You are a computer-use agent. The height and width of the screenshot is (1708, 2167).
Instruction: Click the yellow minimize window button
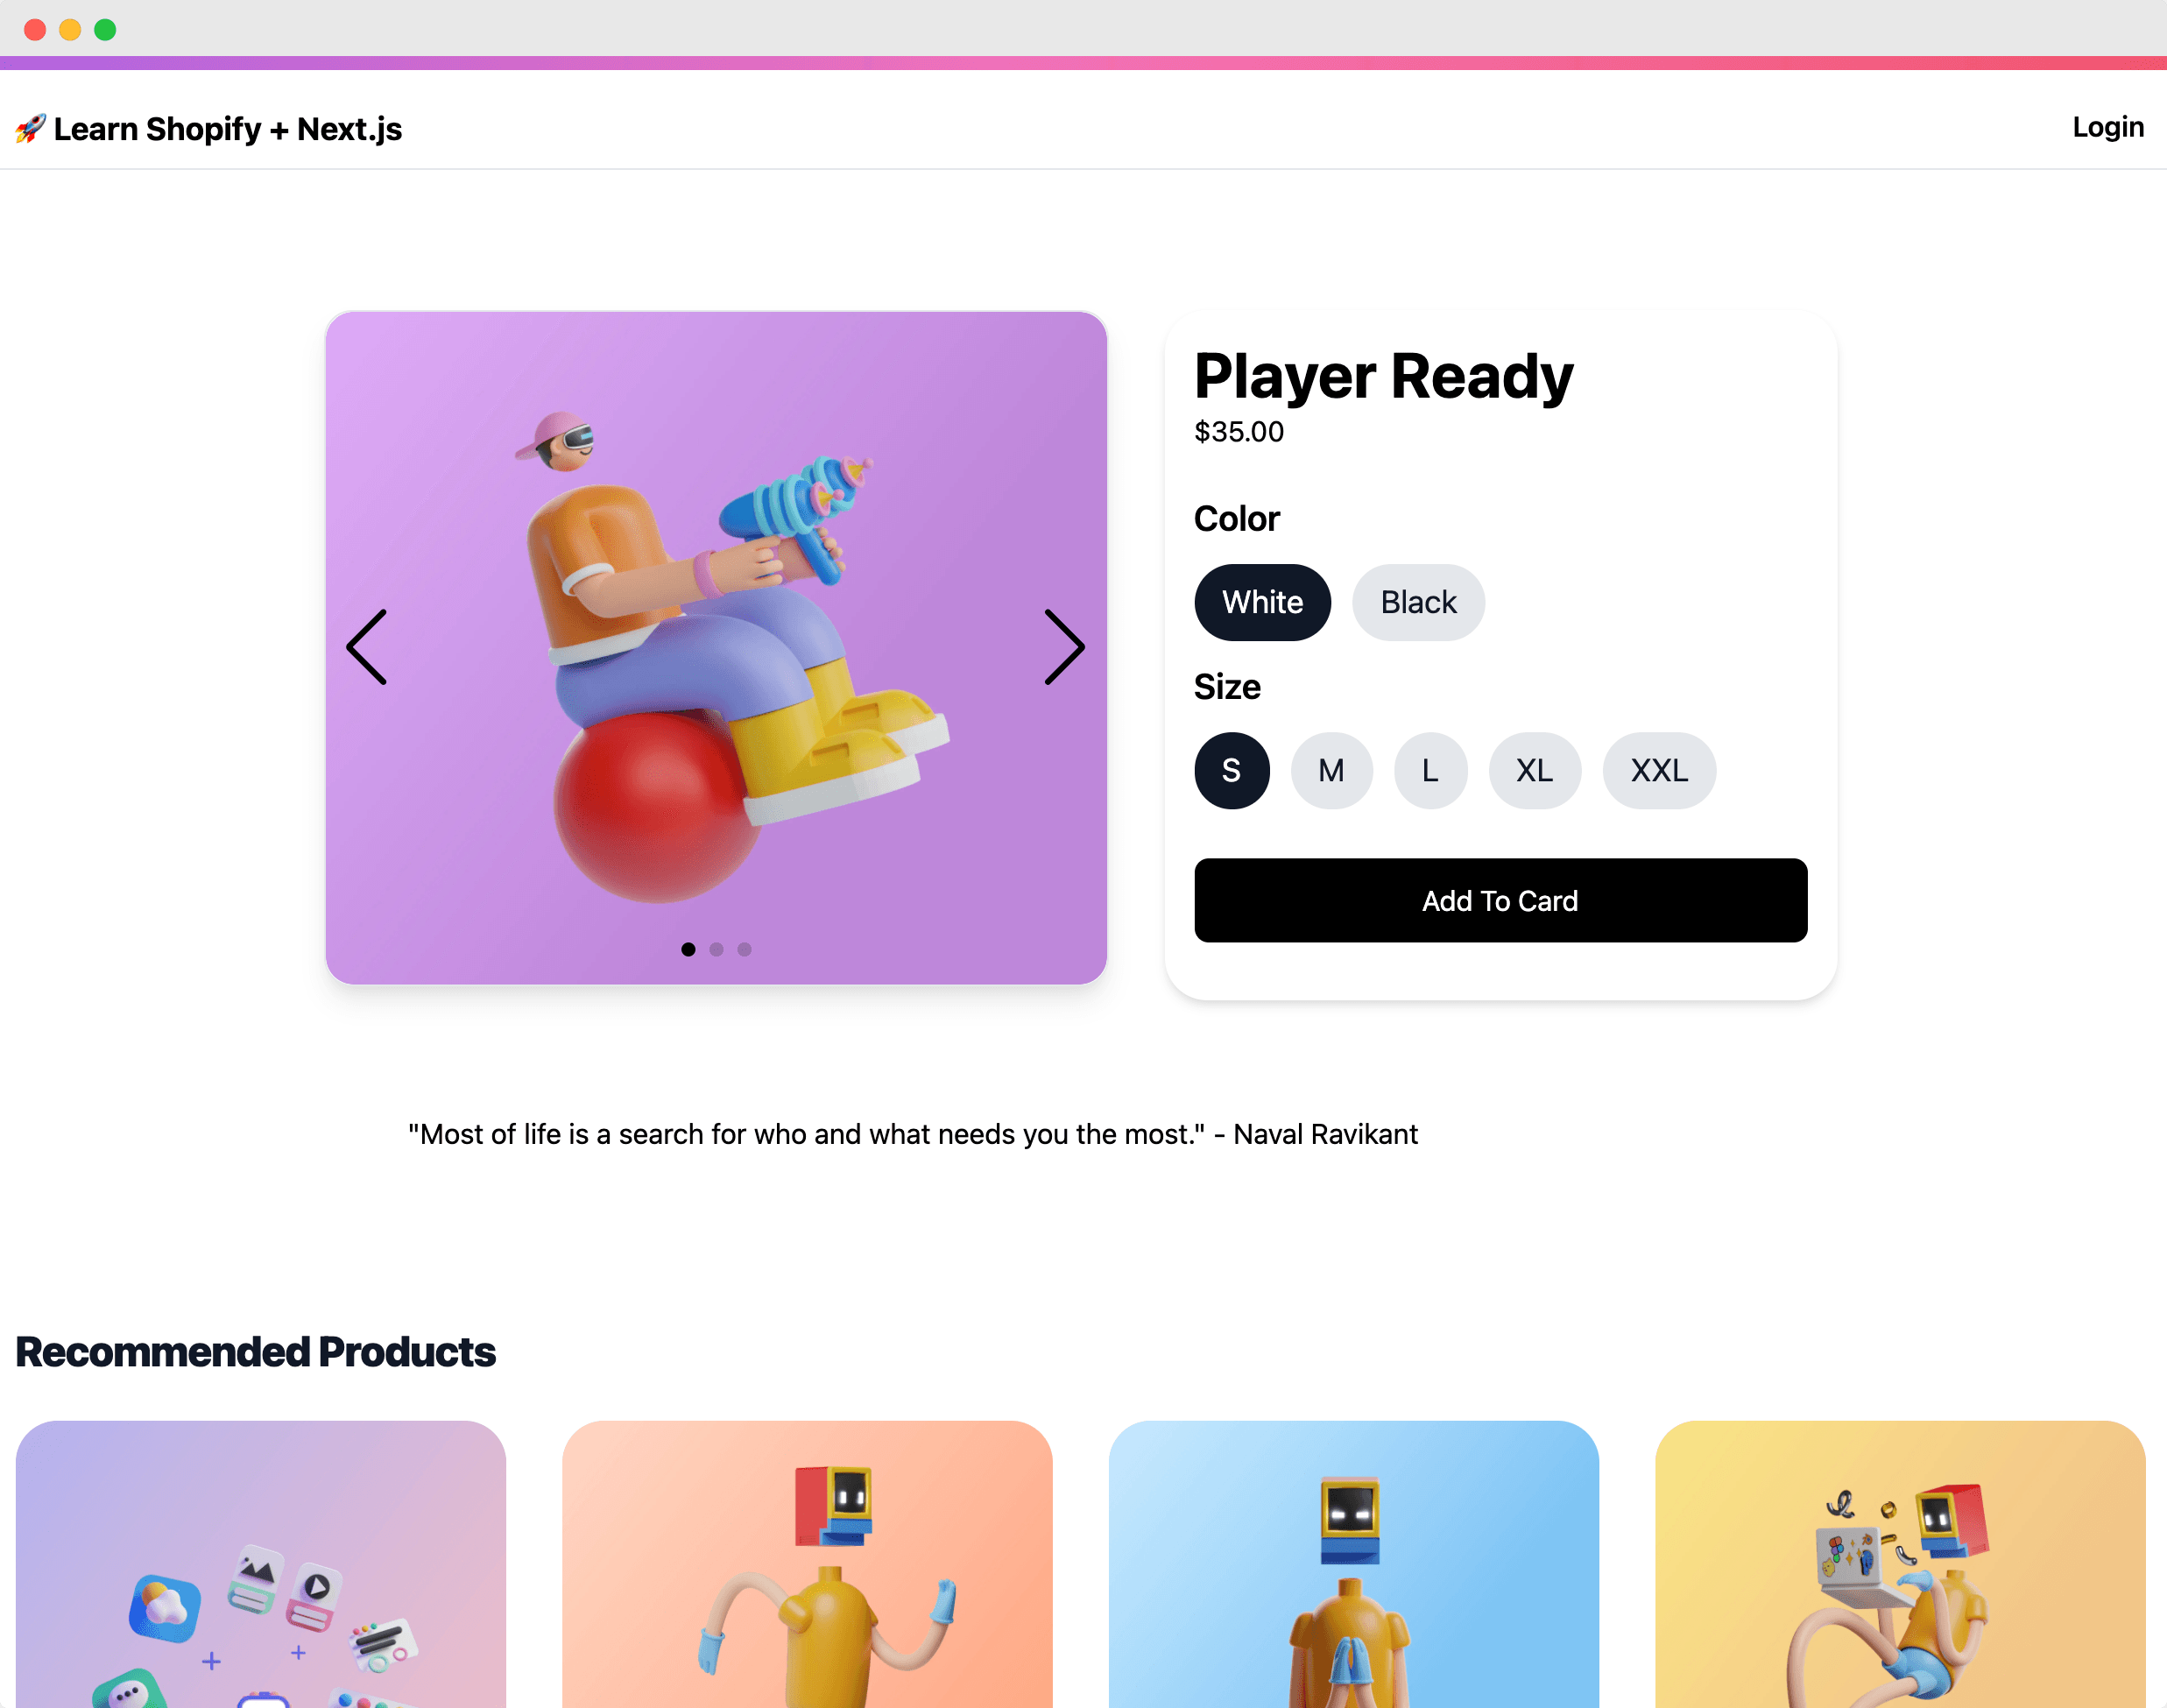point(70,29)
